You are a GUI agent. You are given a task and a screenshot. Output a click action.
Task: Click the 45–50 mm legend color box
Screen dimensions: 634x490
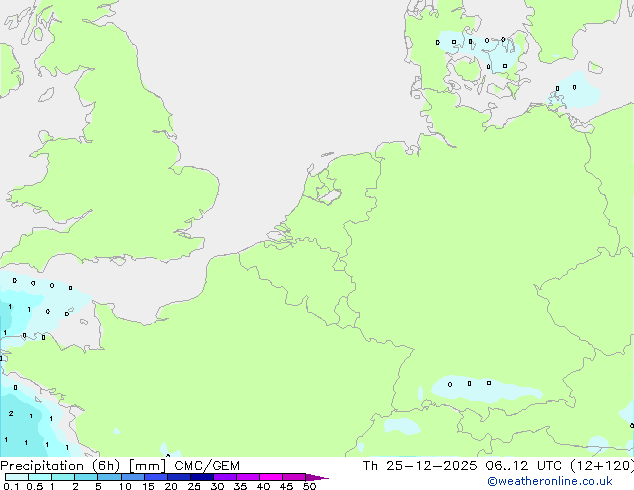[x=294, y=477]
